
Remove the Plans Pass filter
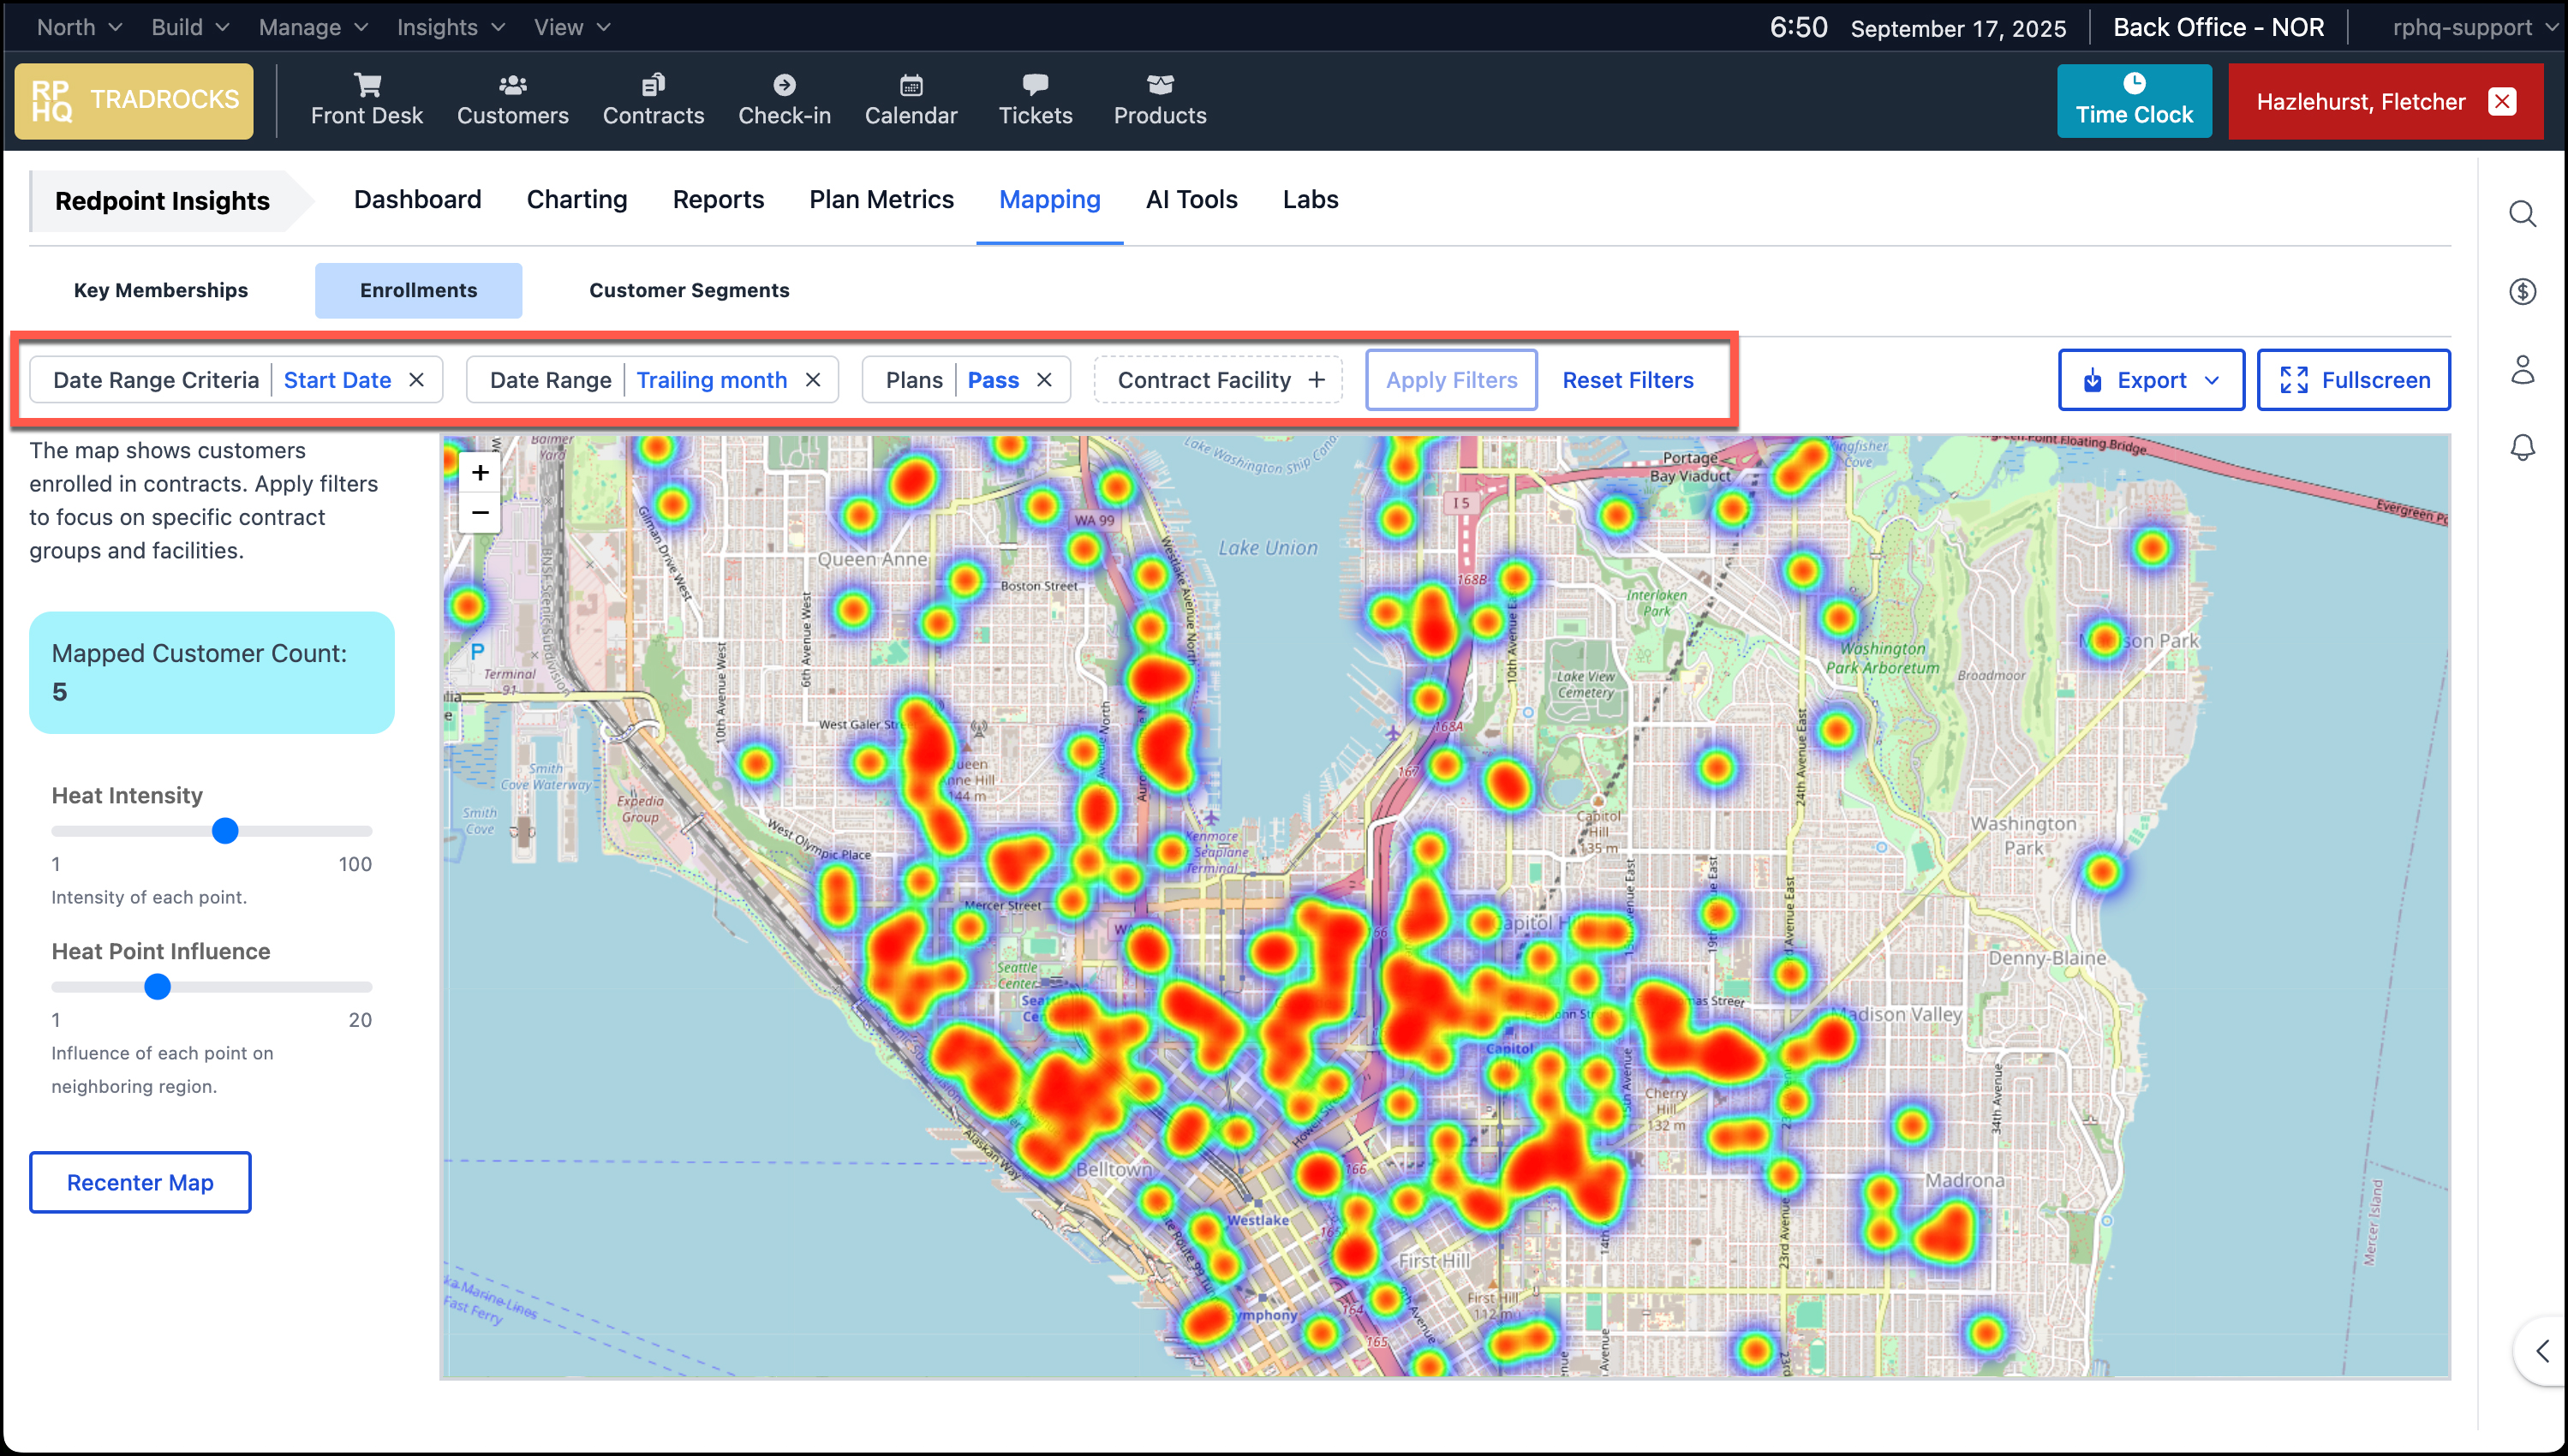click(x=1044, y=380)
